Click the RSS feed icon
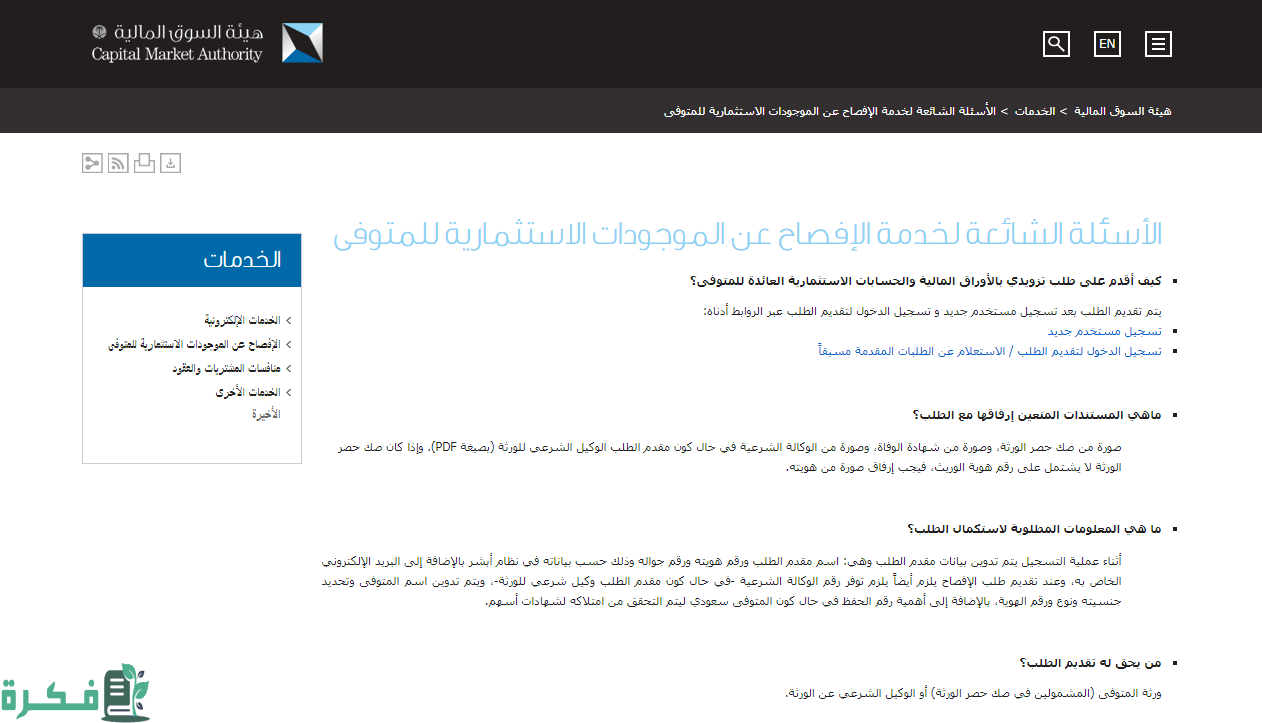Viewport: 1262px width, 723px height. (118, 163)
